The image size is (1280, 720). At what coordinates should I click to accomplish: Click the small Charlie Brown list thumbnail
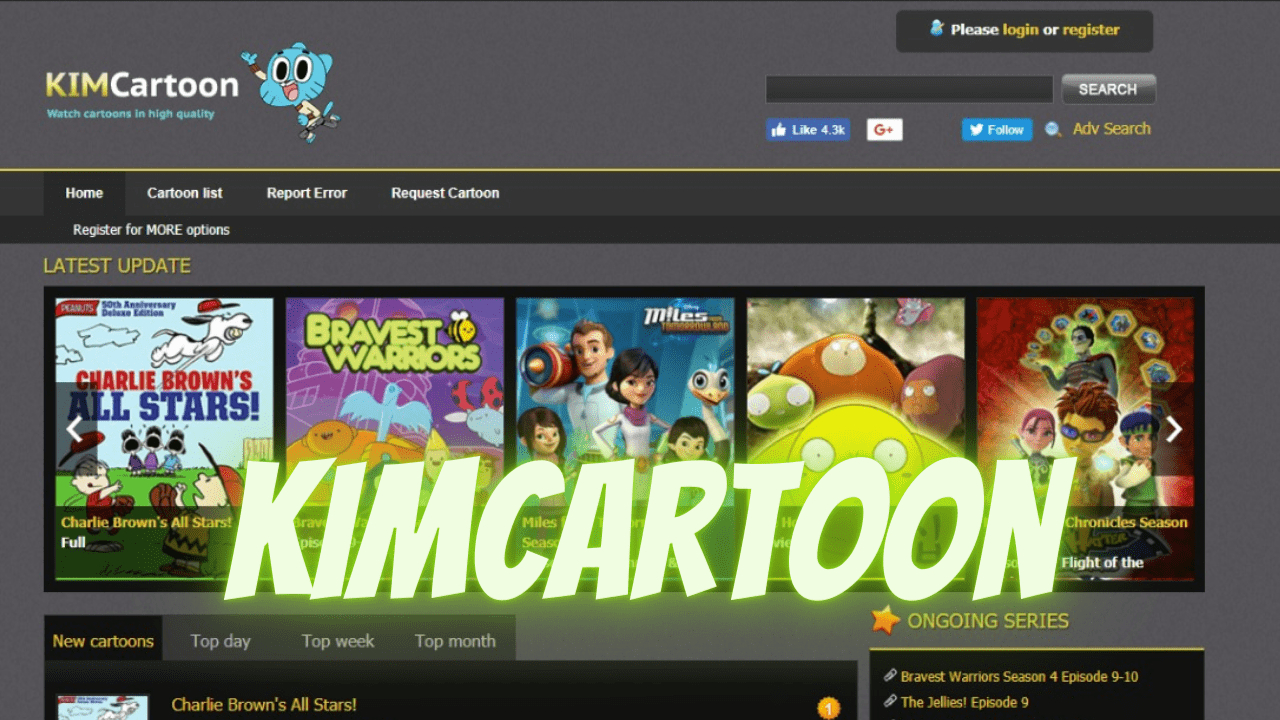[102, 707]
